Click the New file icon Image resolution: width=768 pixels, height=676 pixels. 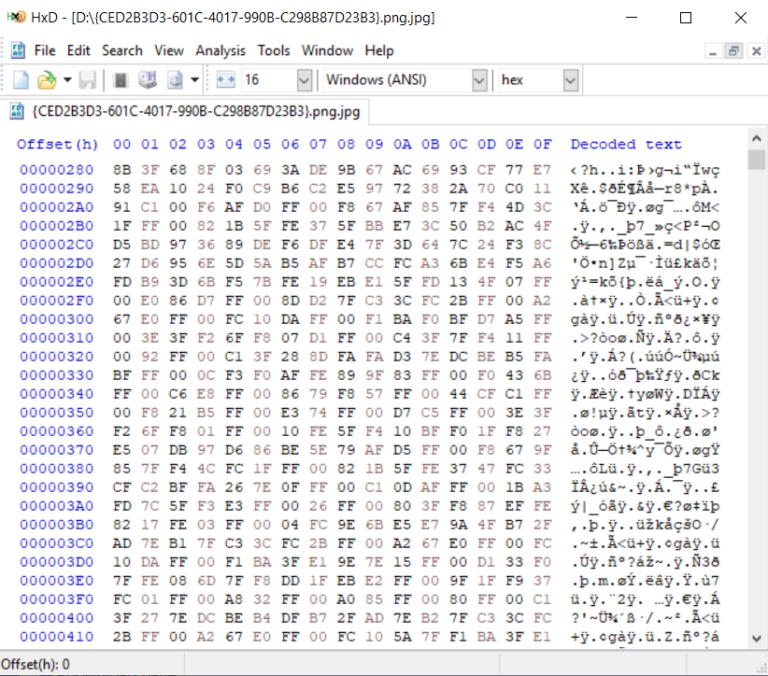click(x=21, y=80)
